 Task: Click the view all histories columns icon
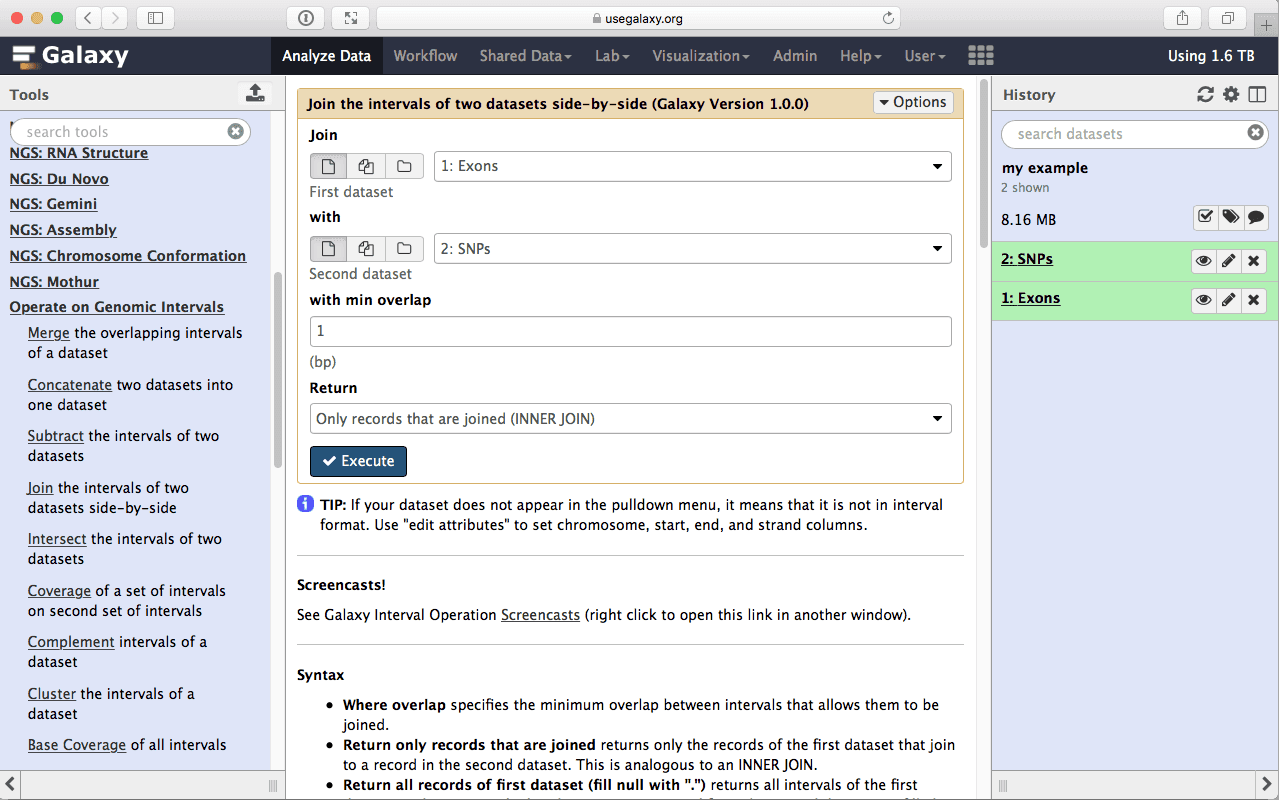tap(1257, 95)
